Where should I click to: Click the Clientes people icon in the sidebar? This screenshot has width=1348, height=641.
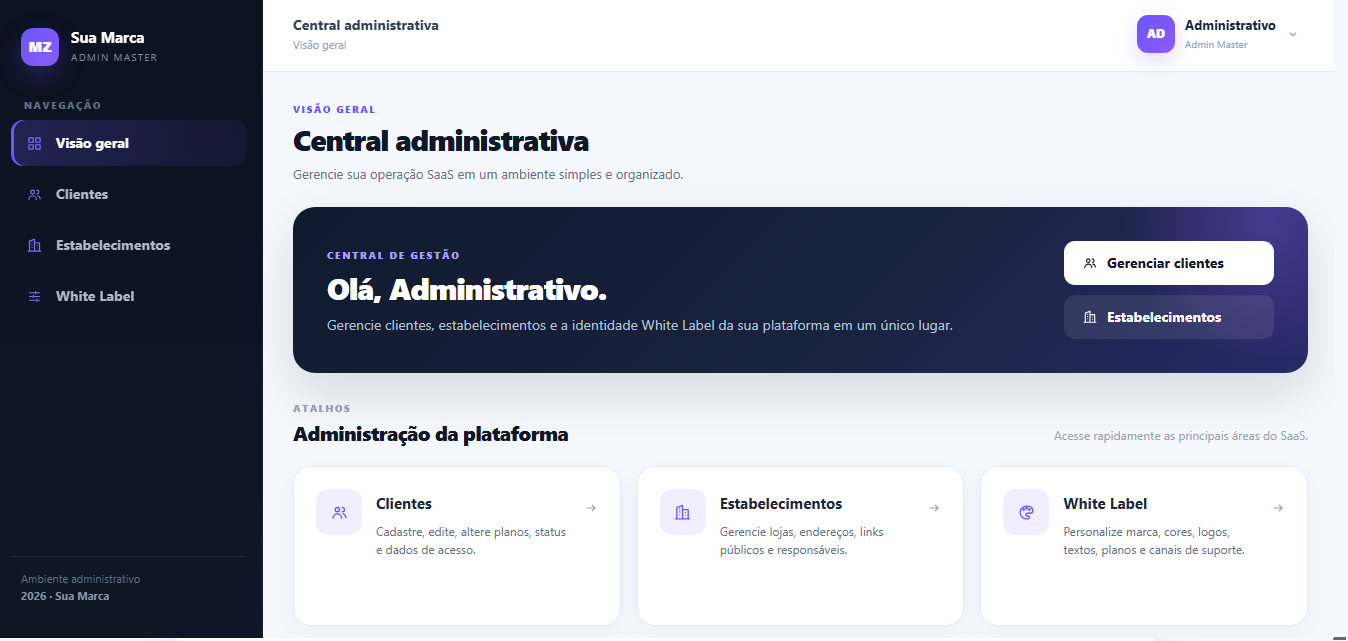point(35,194)
